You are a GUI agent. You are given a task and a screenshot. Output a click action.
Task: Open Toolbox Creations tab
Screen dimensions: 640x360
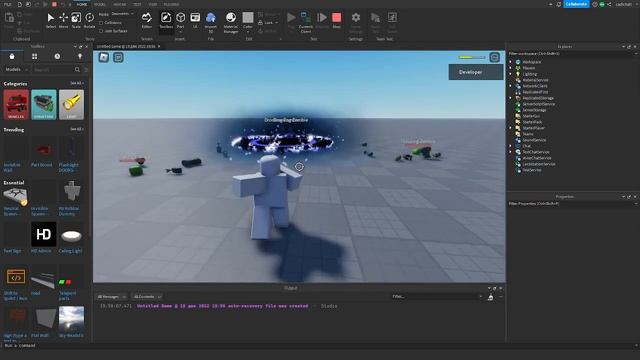coord(80,56)
